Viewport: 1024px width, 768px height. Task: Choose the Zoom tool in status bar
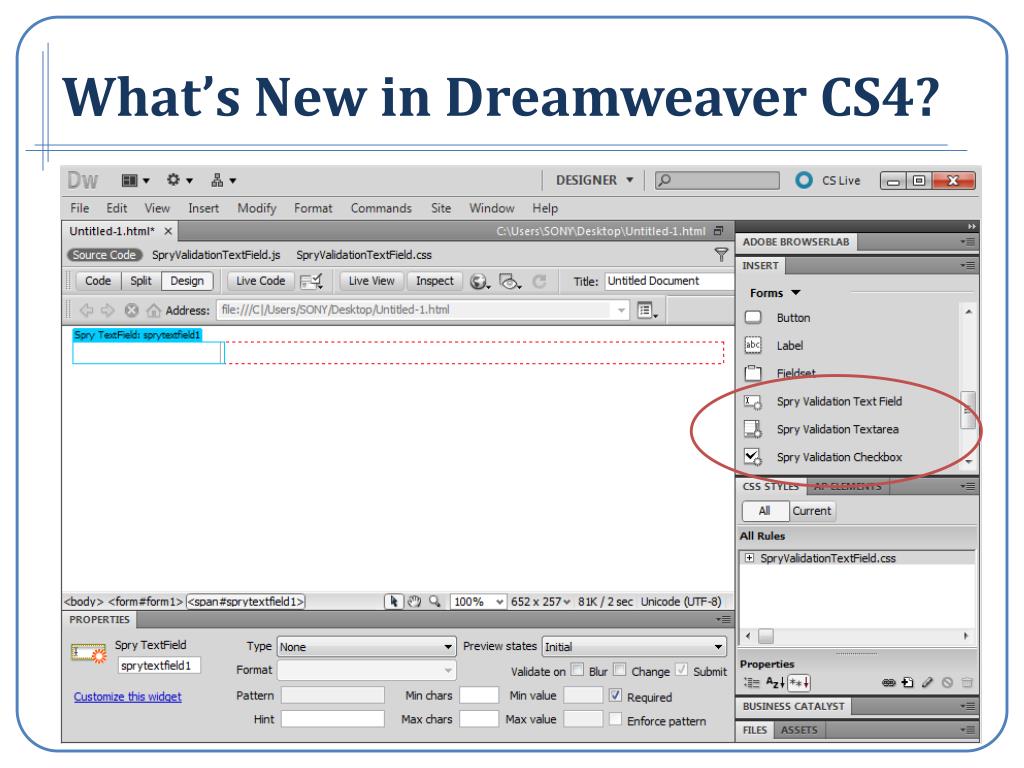click(435, 601)
